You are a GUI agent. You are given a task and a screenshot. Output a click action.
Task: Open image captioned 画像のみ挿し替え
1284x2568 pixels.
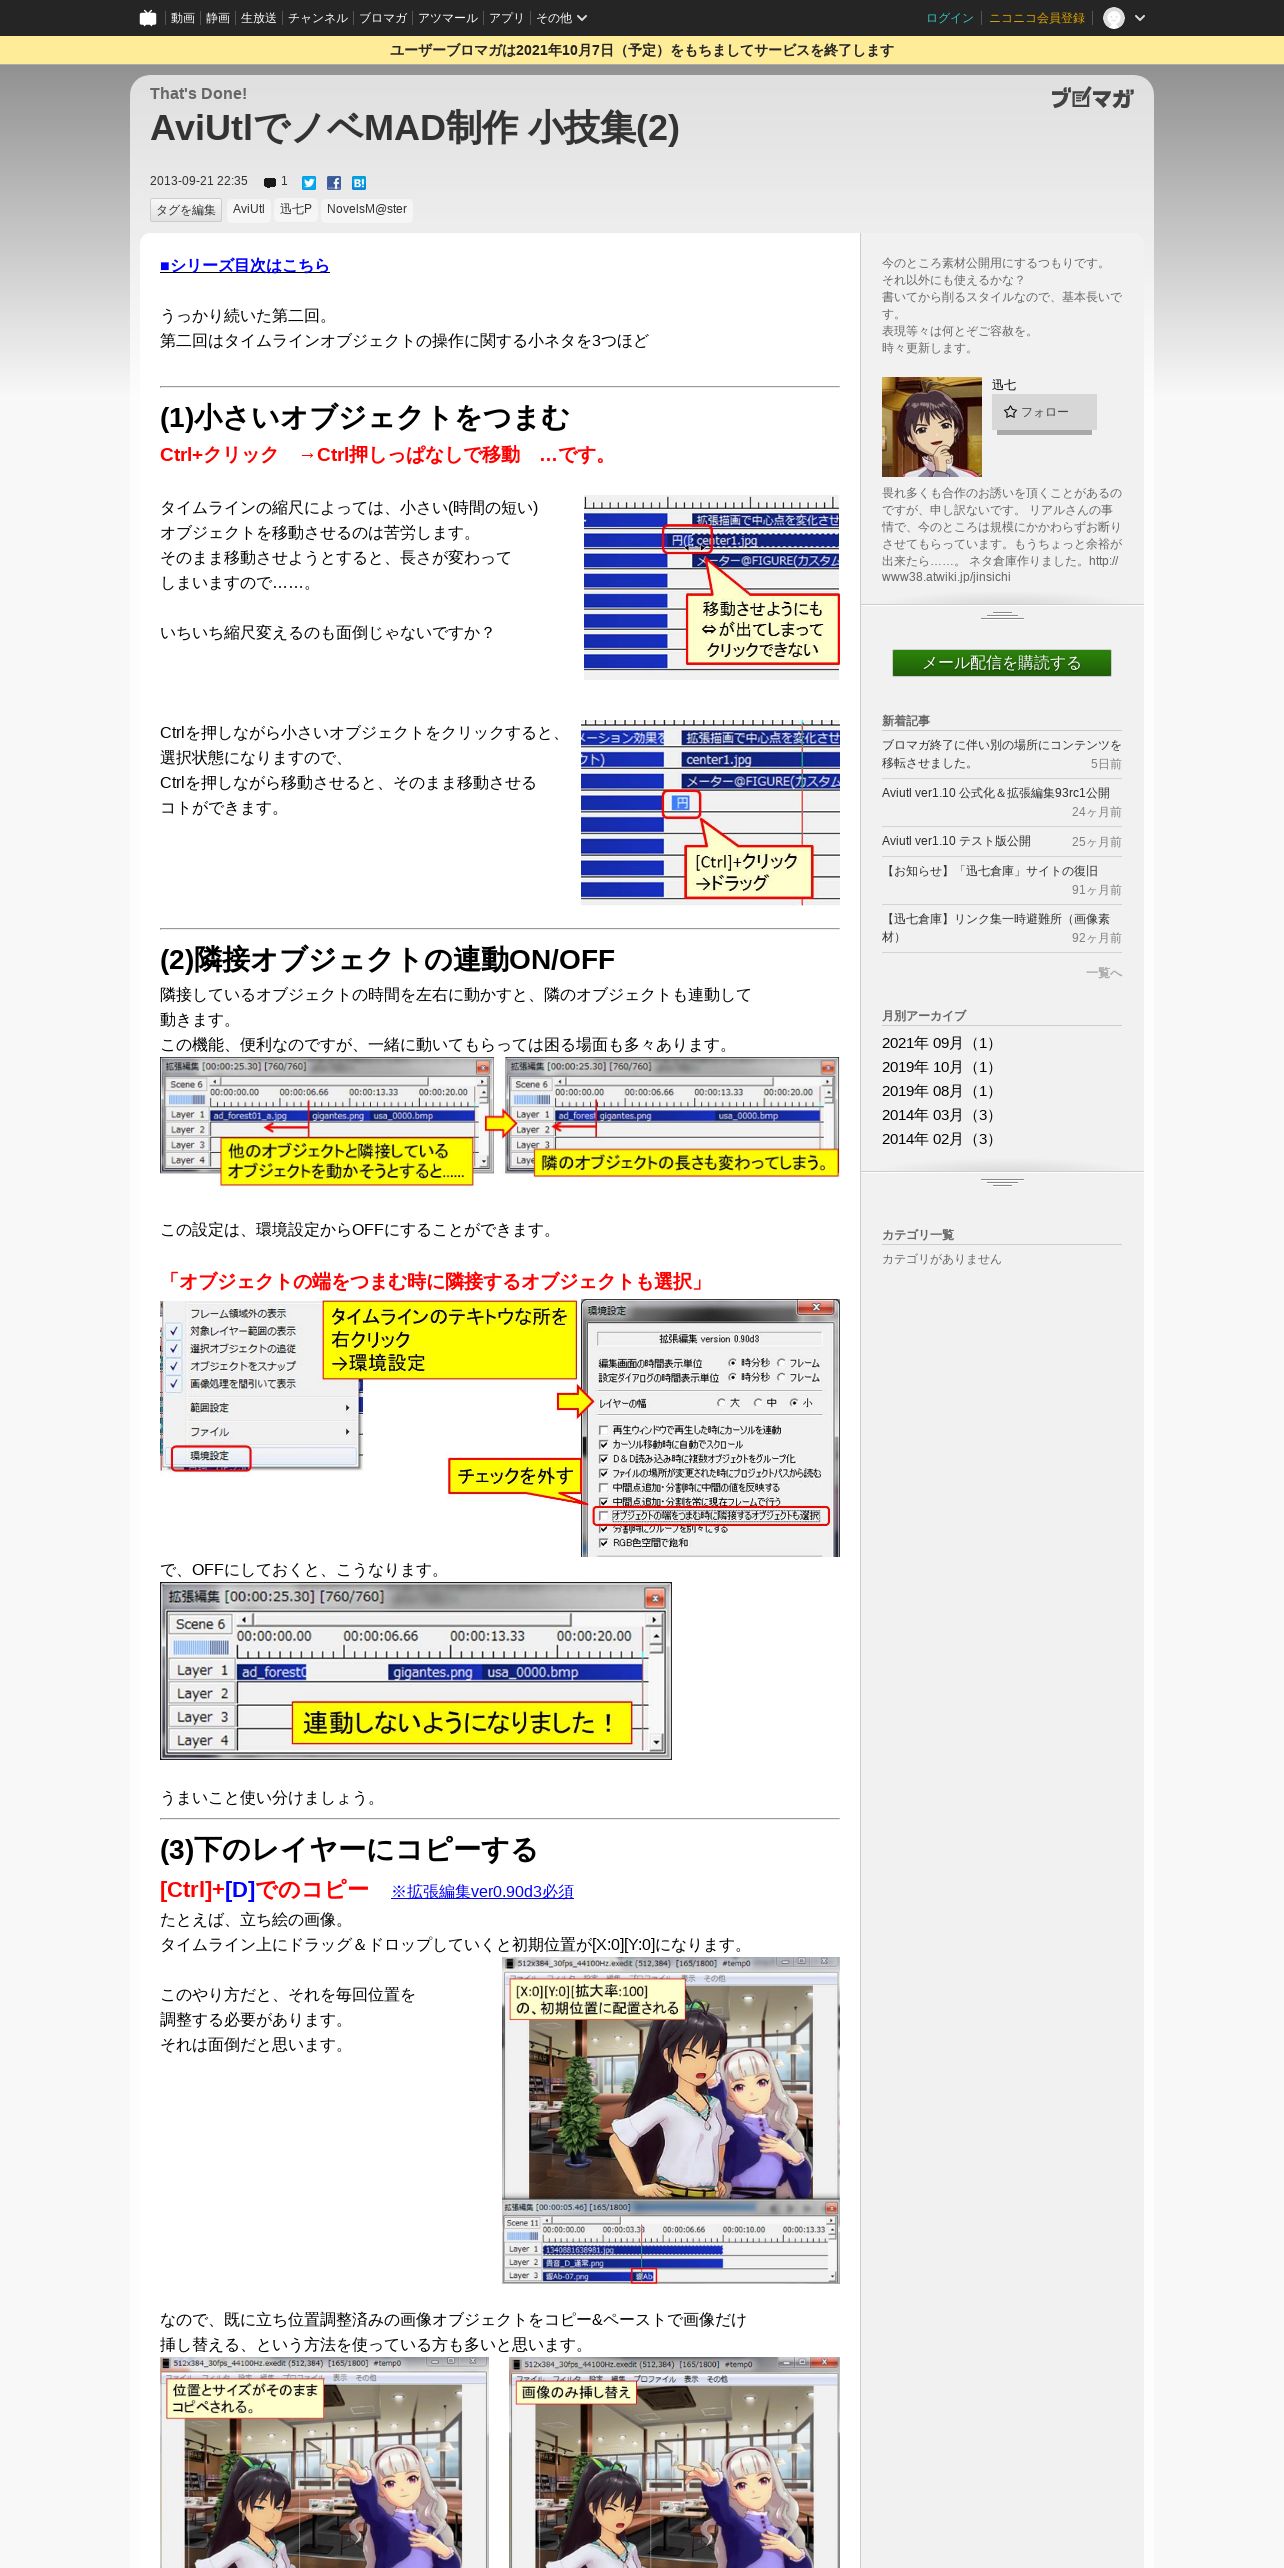[675, 2462]
